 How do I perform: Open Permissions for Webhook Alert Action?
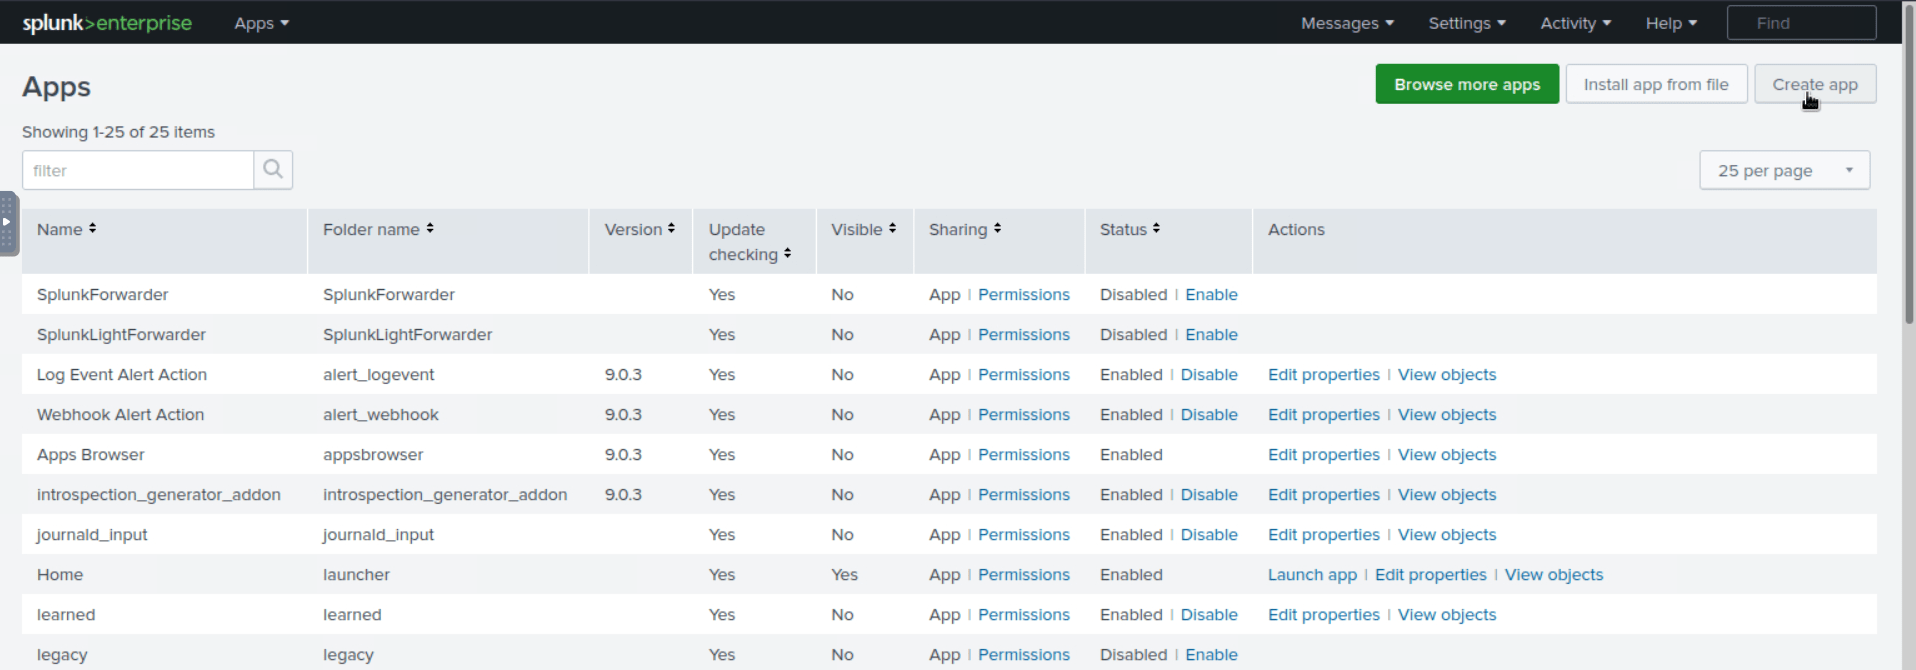click(1024, 414)
